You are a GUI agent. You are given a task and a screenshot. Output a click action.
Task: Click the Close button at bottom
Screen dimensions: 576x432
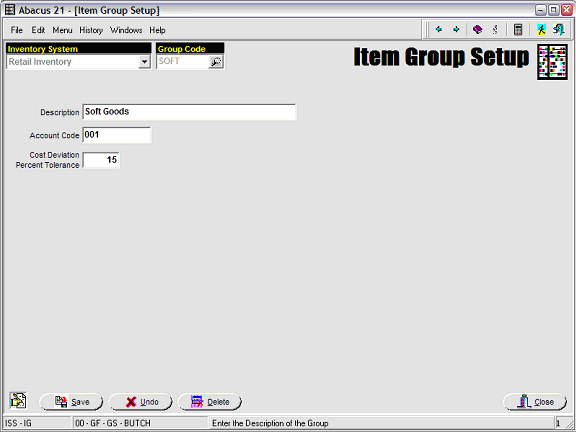click(534, 402)
